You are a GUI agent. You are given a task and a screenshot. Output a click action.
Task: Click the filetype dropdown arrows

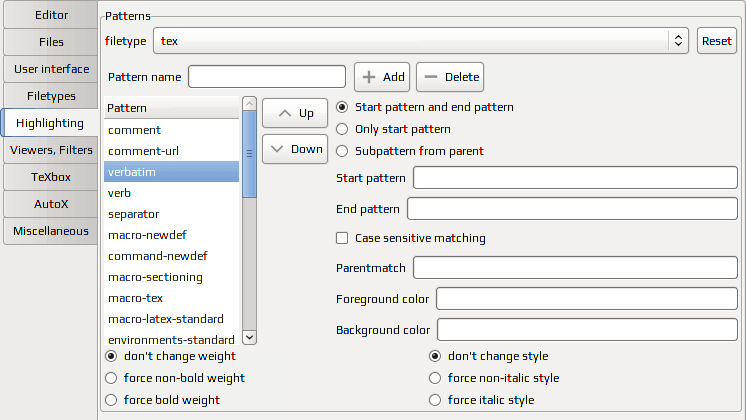pyautogui.click(x=678, y=41)
